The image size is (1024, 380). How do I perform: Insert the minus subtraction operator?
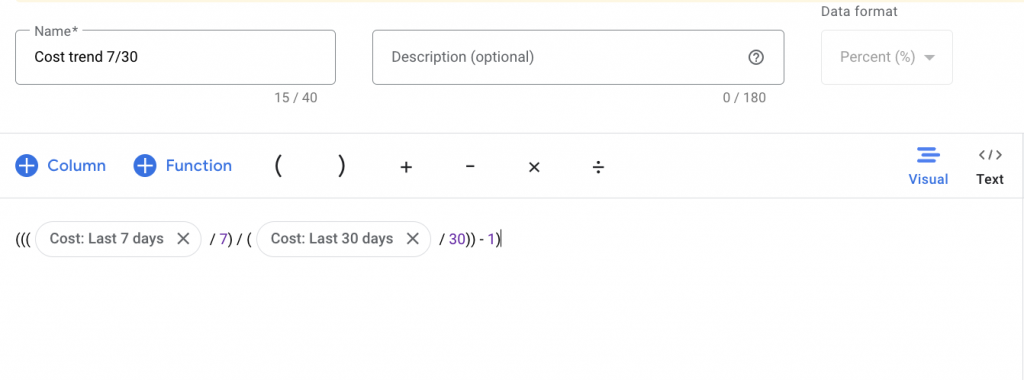(x=470, y=166)
